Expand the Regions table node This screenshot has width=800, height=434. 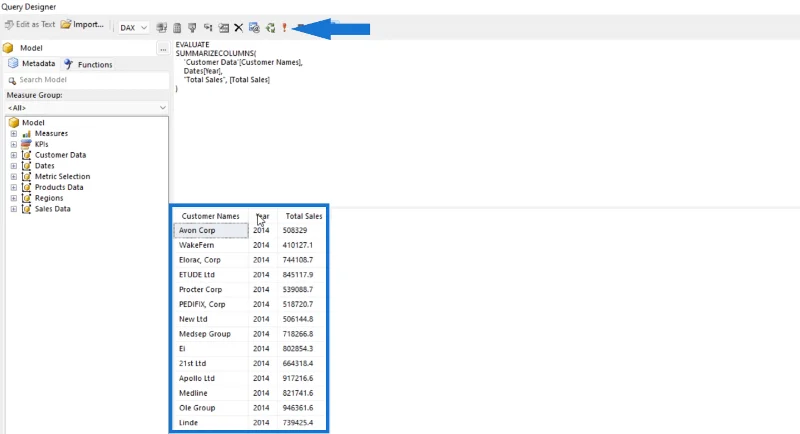click(14, 198)
